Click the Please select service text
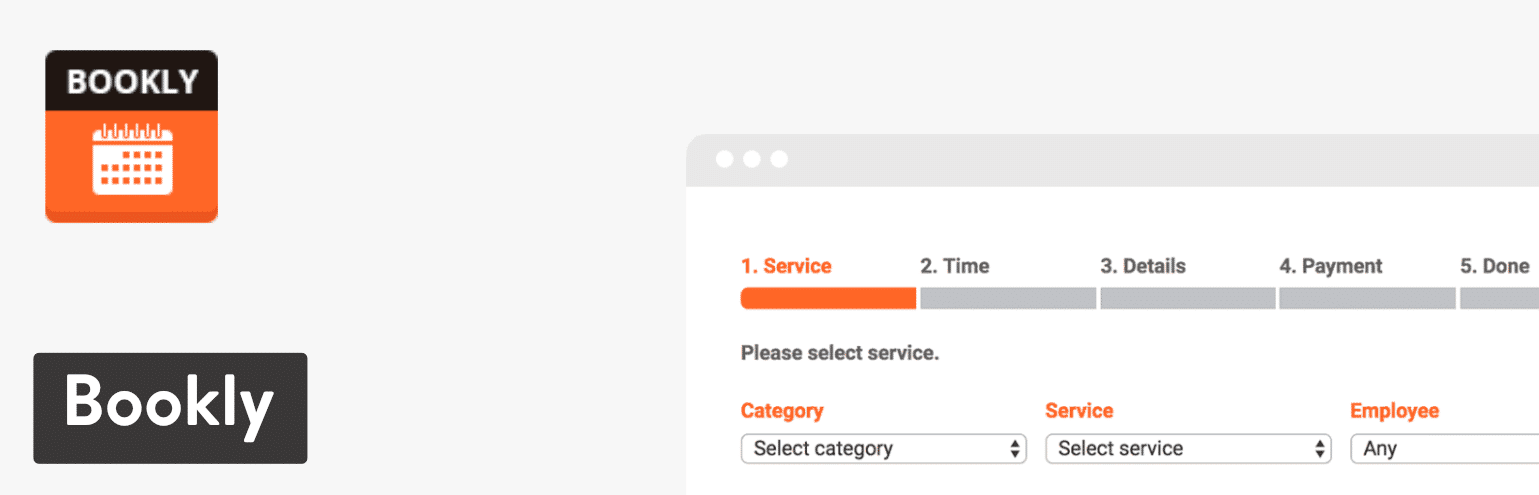Image resolution: width=1539 pixels, height=495 pixels. pyautogui.click(x=840, y=353)
